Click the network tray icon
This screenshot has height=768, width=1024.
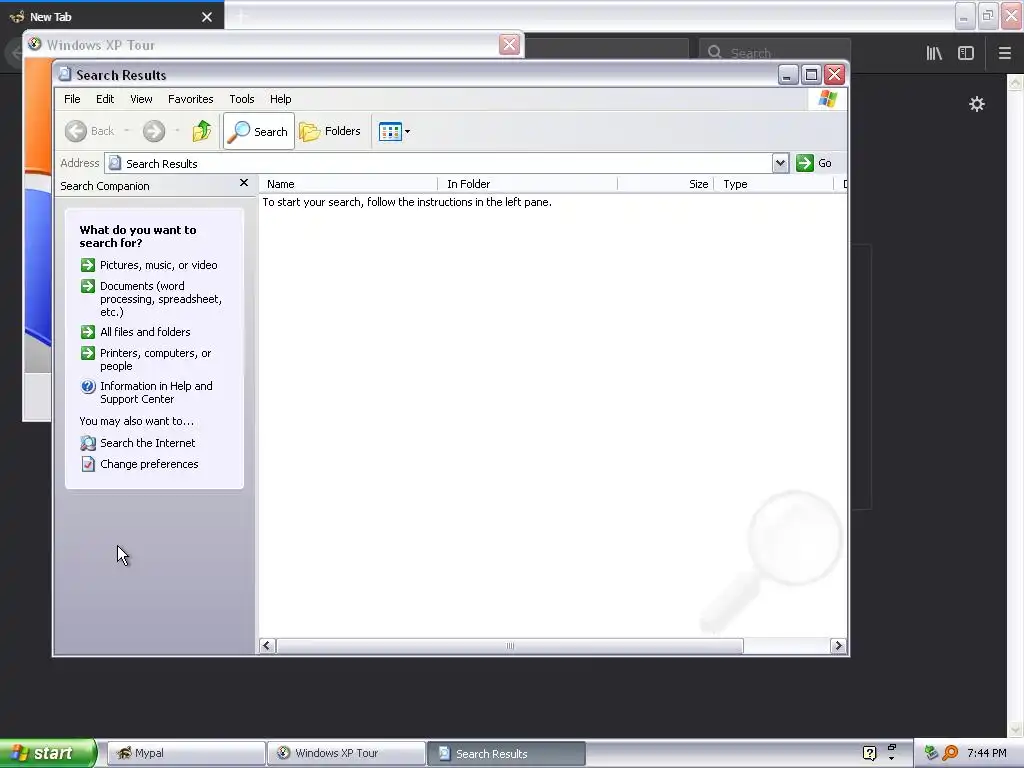coord(931,753)
